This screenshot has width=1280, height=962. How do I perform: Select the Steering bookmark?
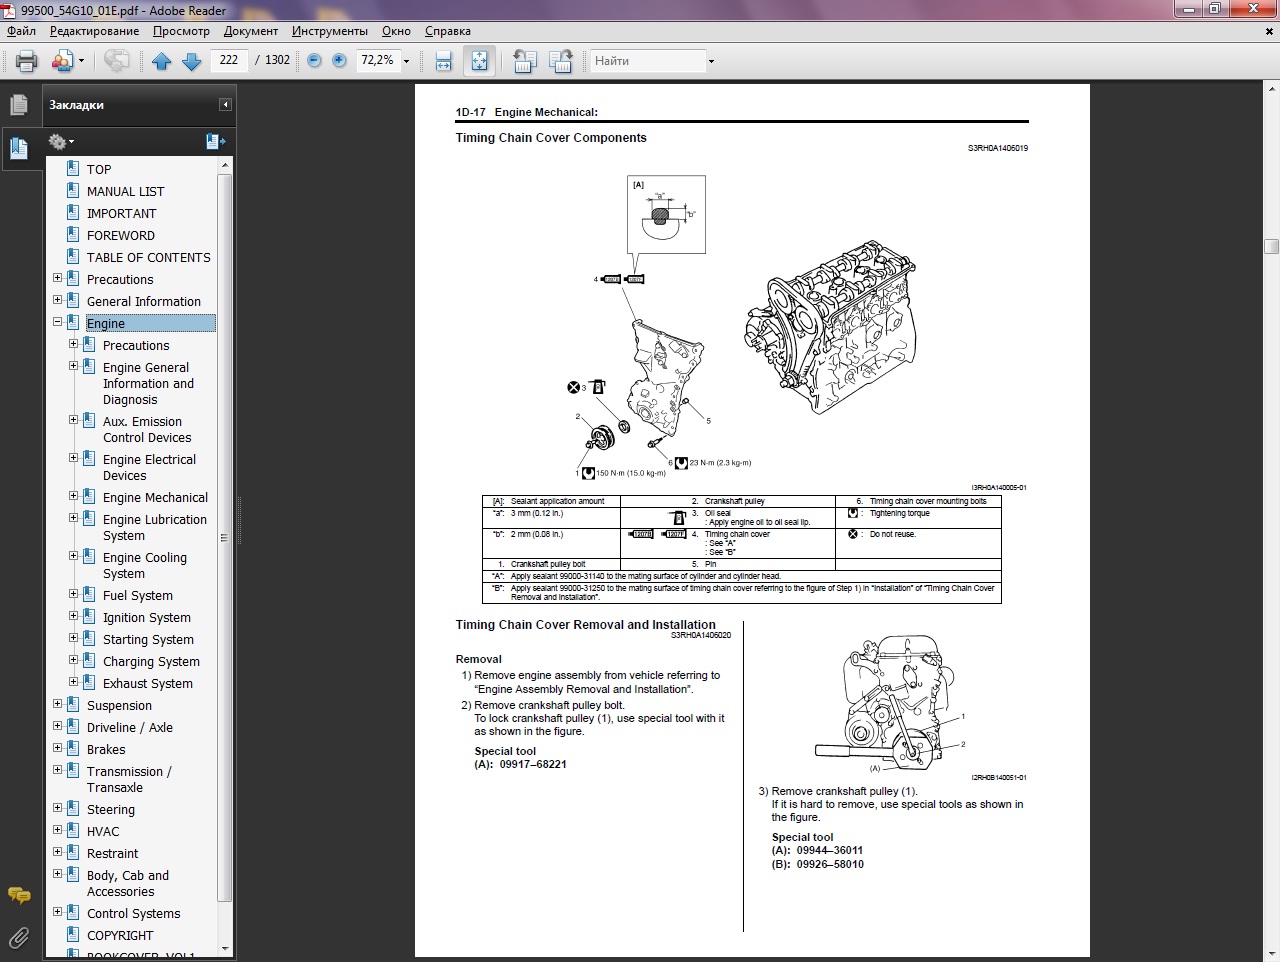[x=111, y=810]
